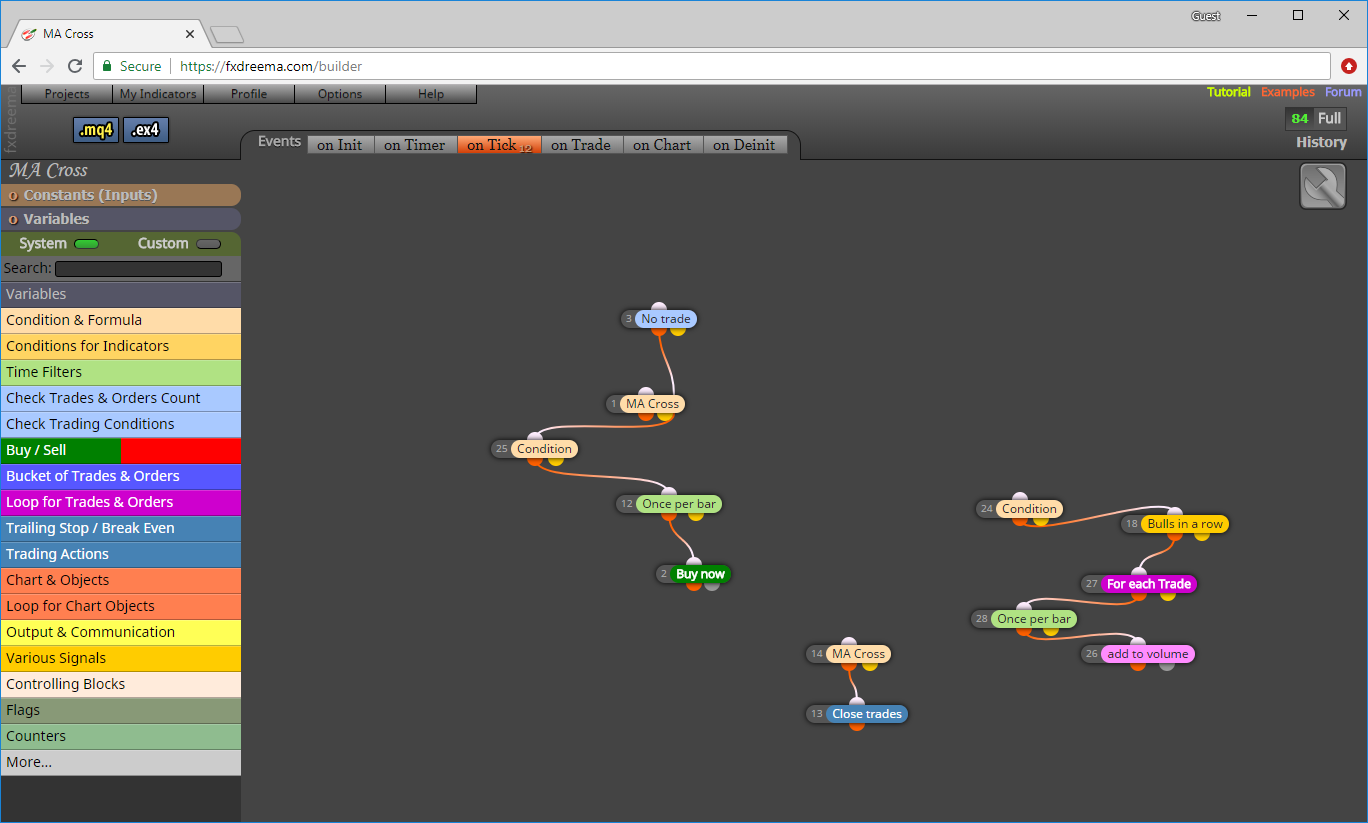Download the .ex4 compiled file
This screenshot has height=823, width=1368.
tap(146, 130)
